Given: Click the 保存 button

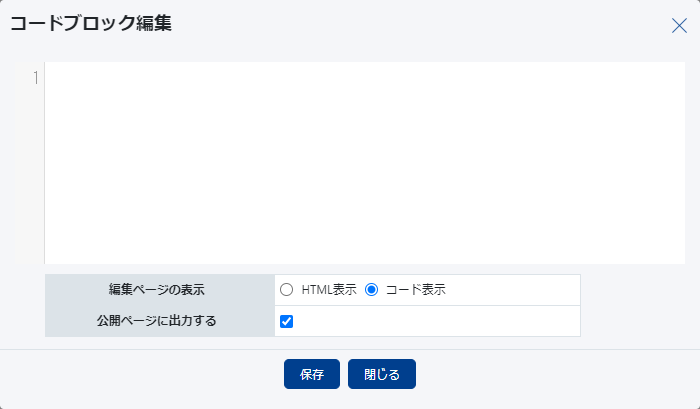Looking at the screenshot, I should click(312, 375).
